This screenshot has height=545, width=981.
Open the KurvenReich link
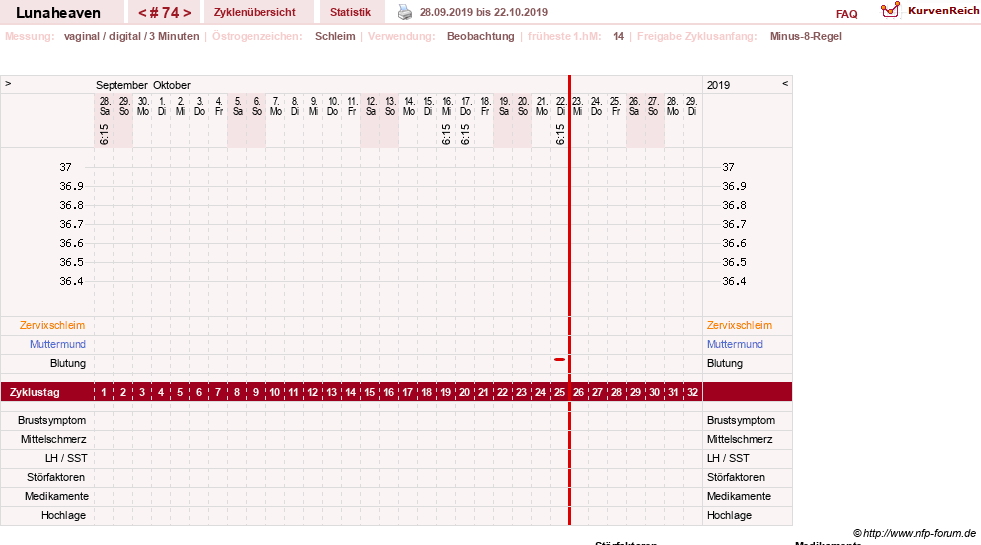coord(943,11)
